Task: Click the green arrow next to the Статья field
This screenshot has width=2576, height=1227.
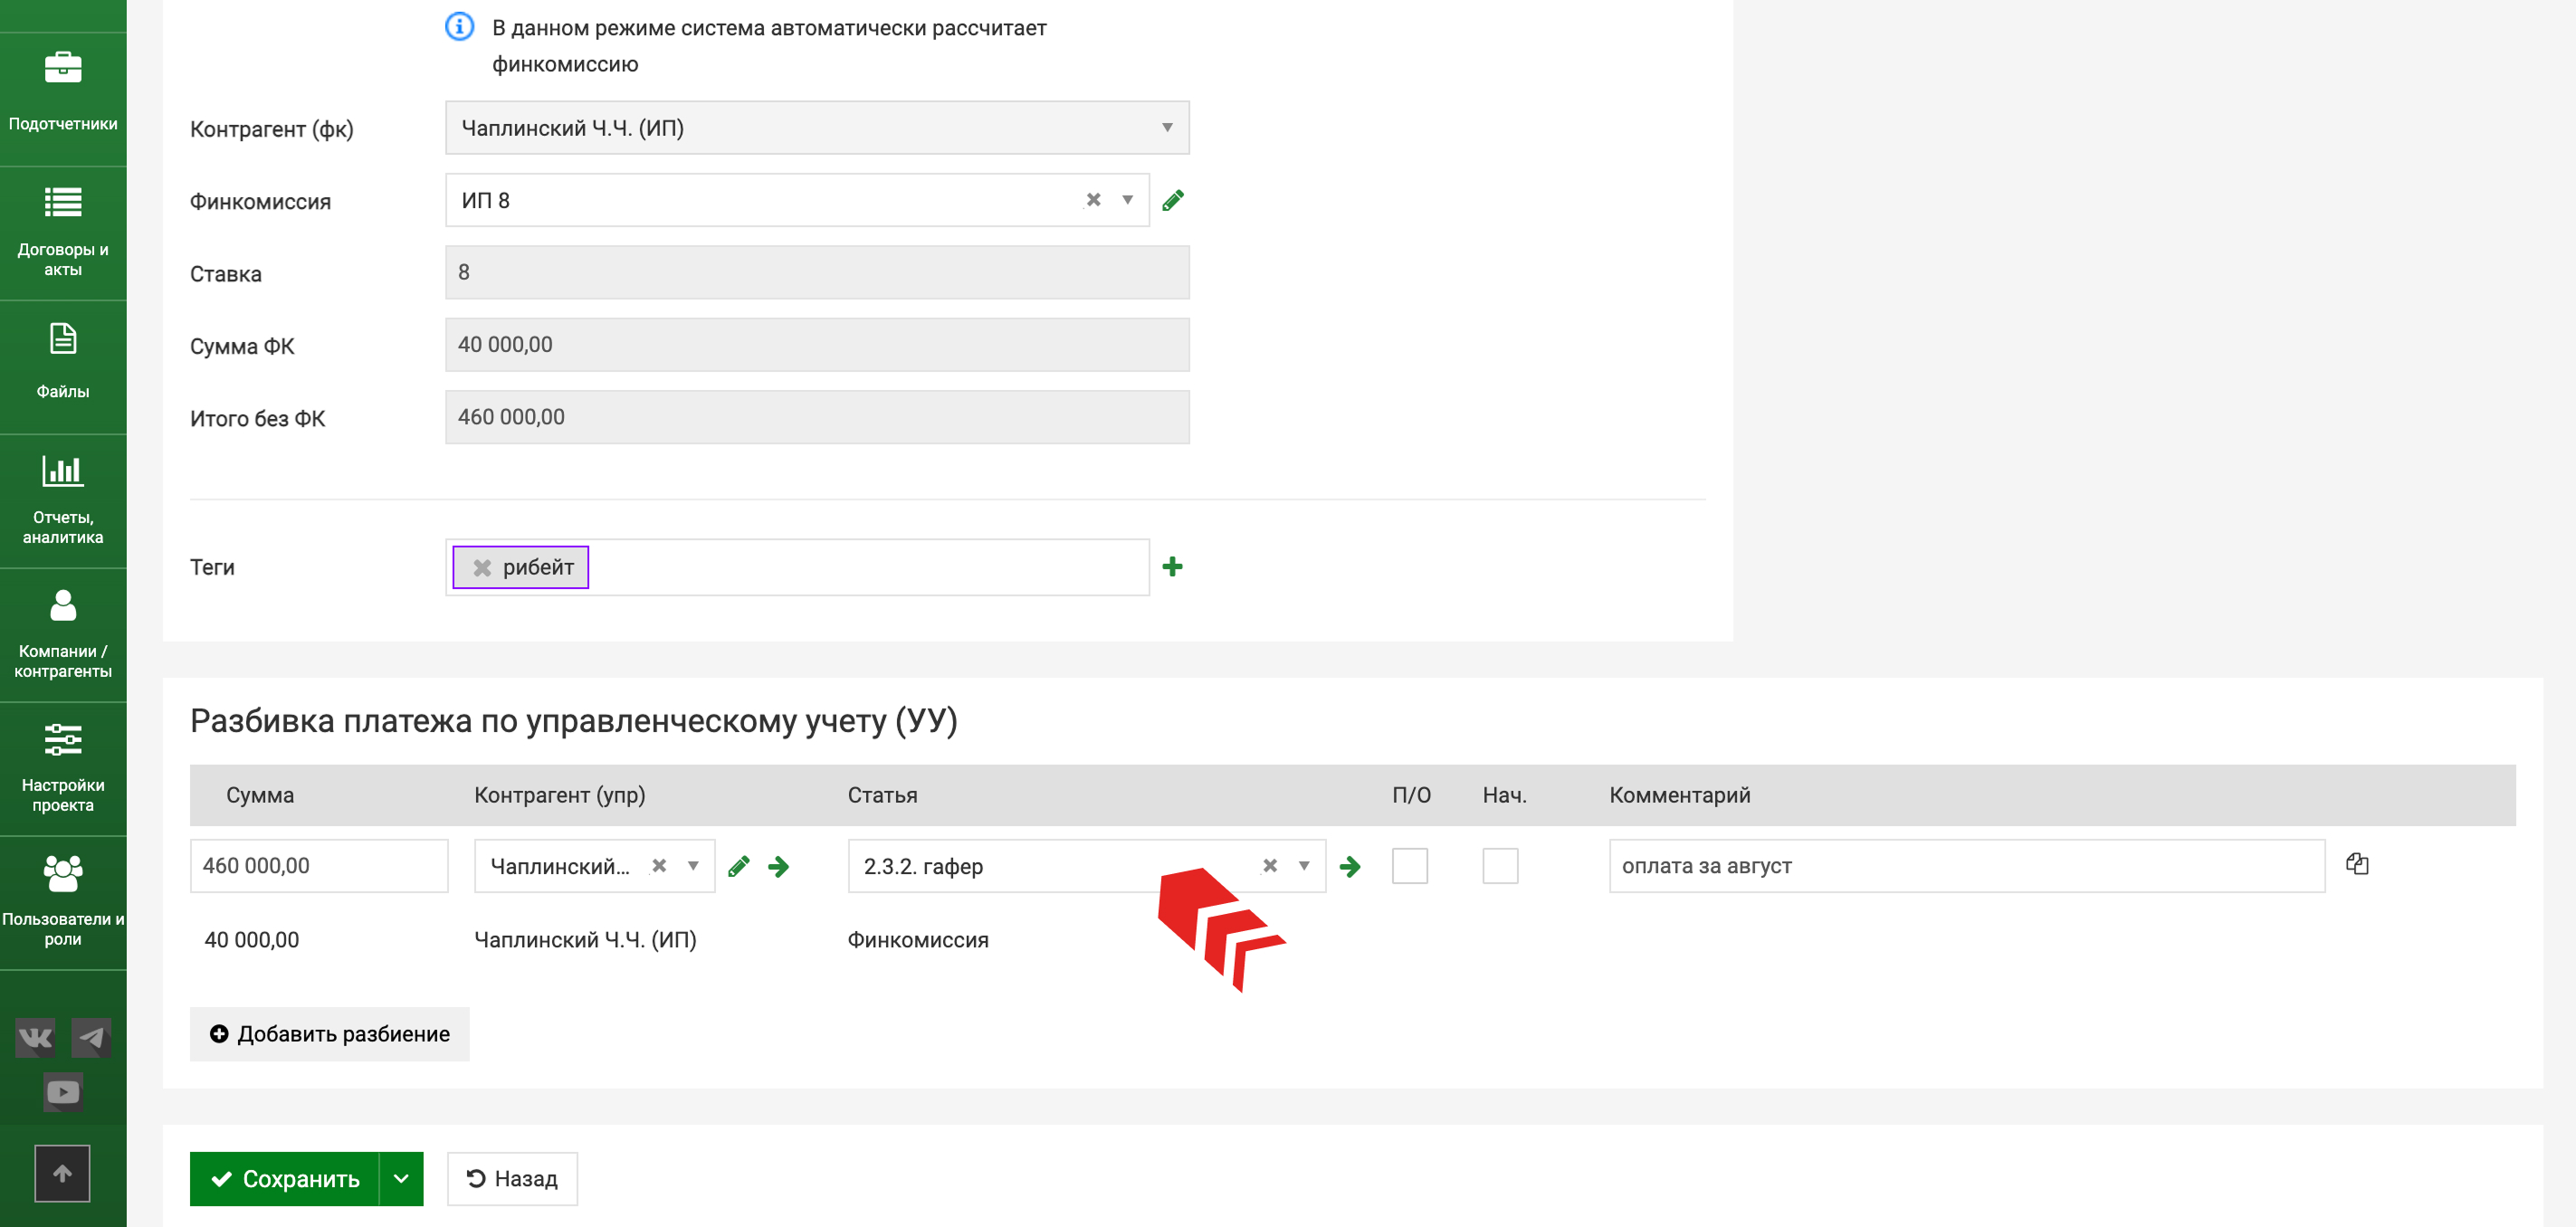Action: tap(1349, 866)
